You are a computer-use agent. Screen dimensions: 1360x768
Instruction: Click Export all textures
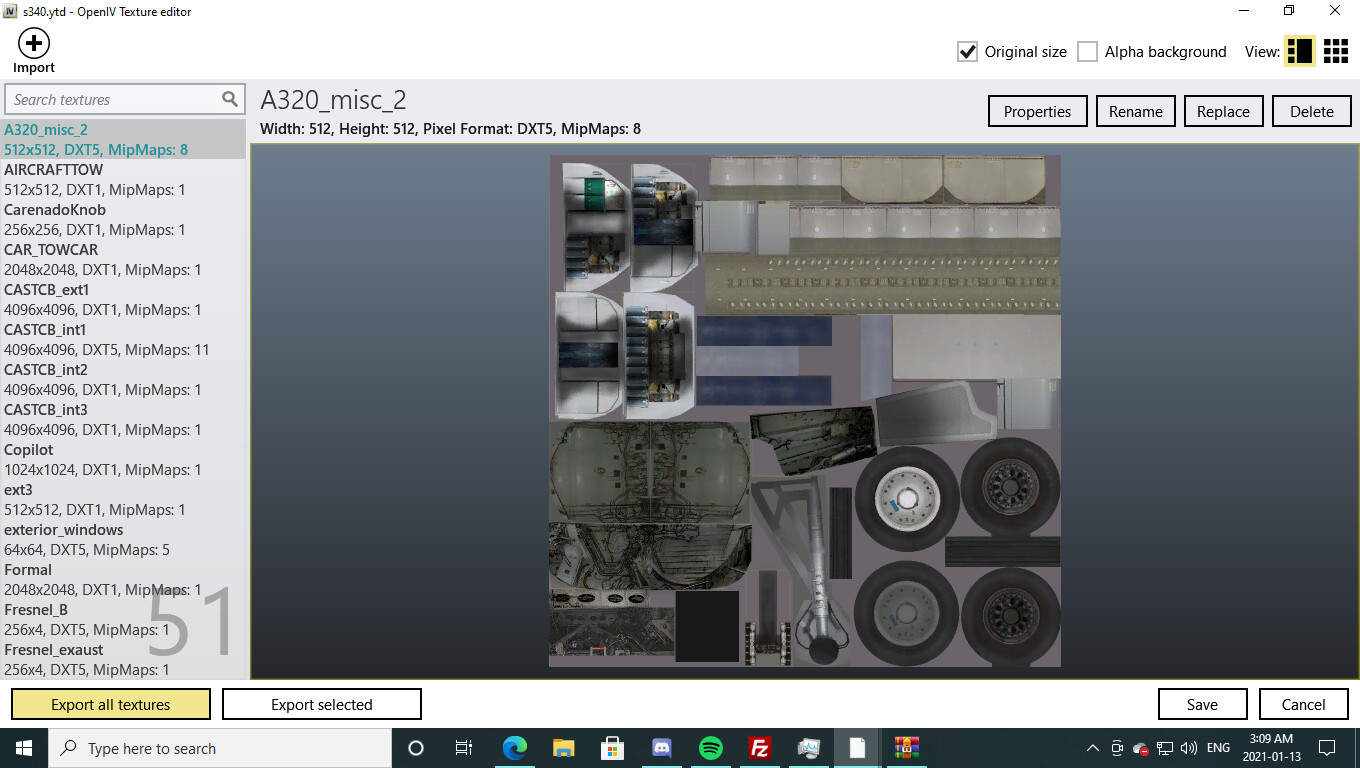click(x=111, y=704)
